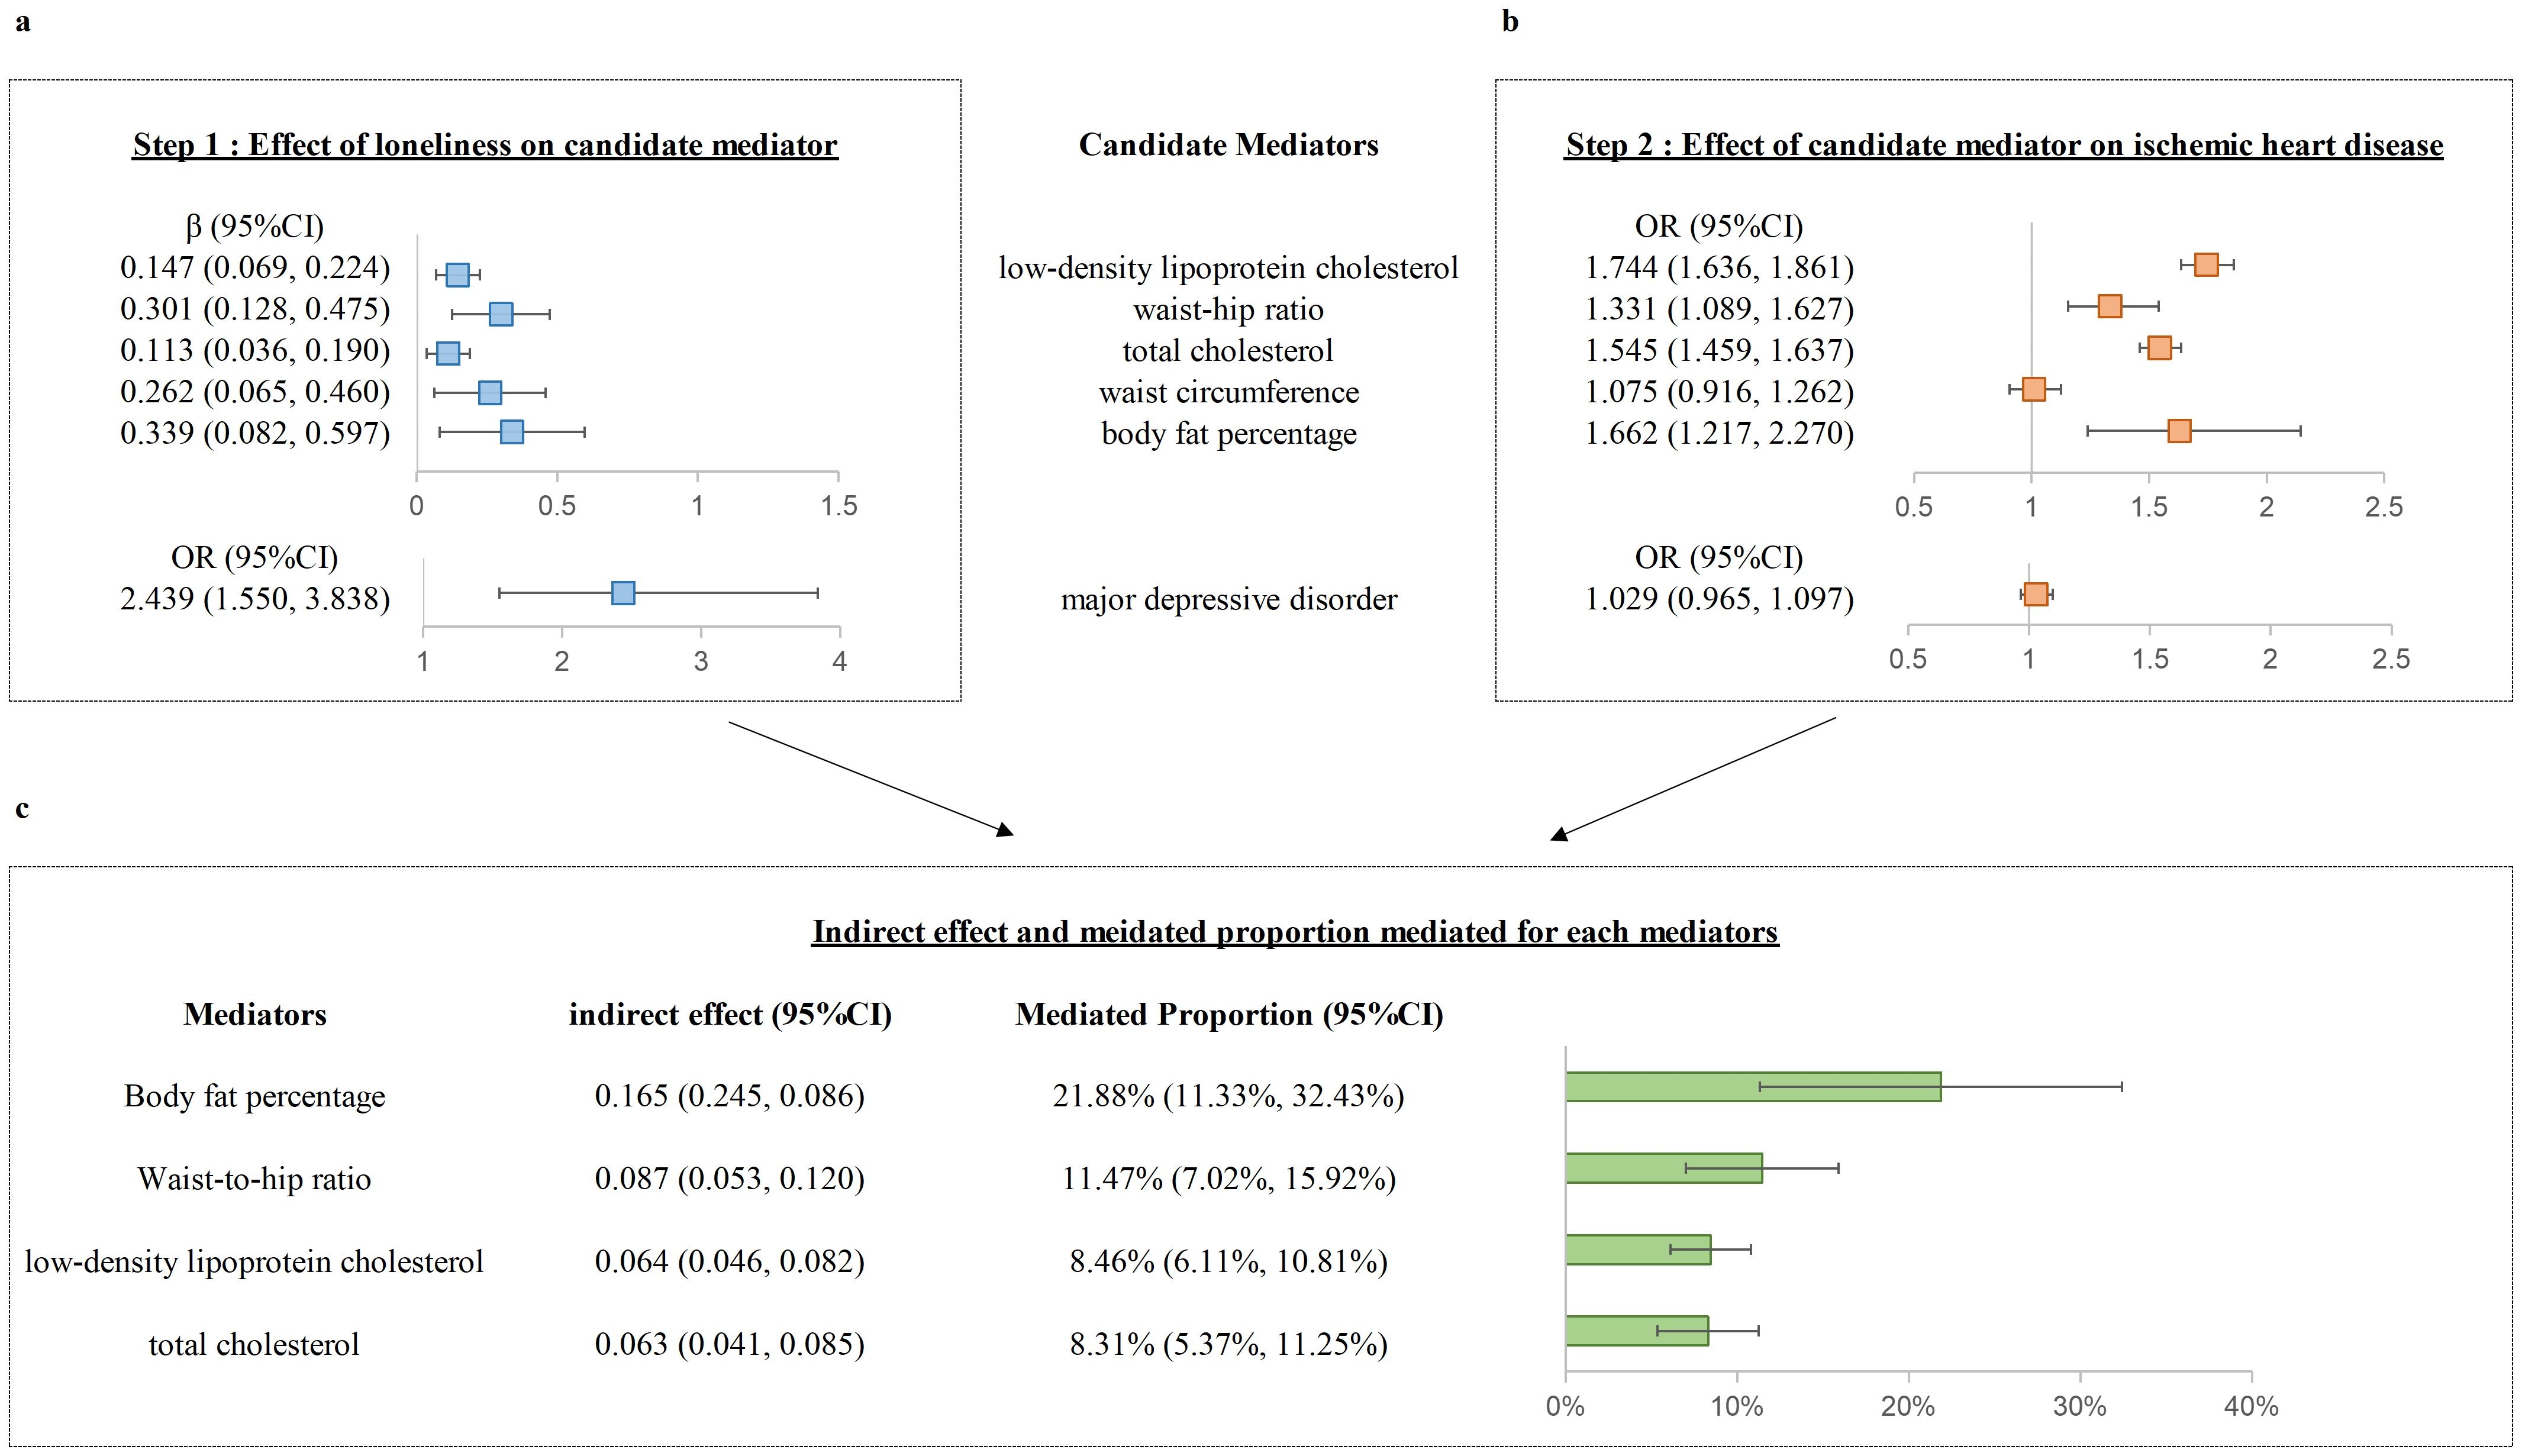Select the waist circumference mediator label
The image size is (2522, 1456).
click(x=1229, y=392)
